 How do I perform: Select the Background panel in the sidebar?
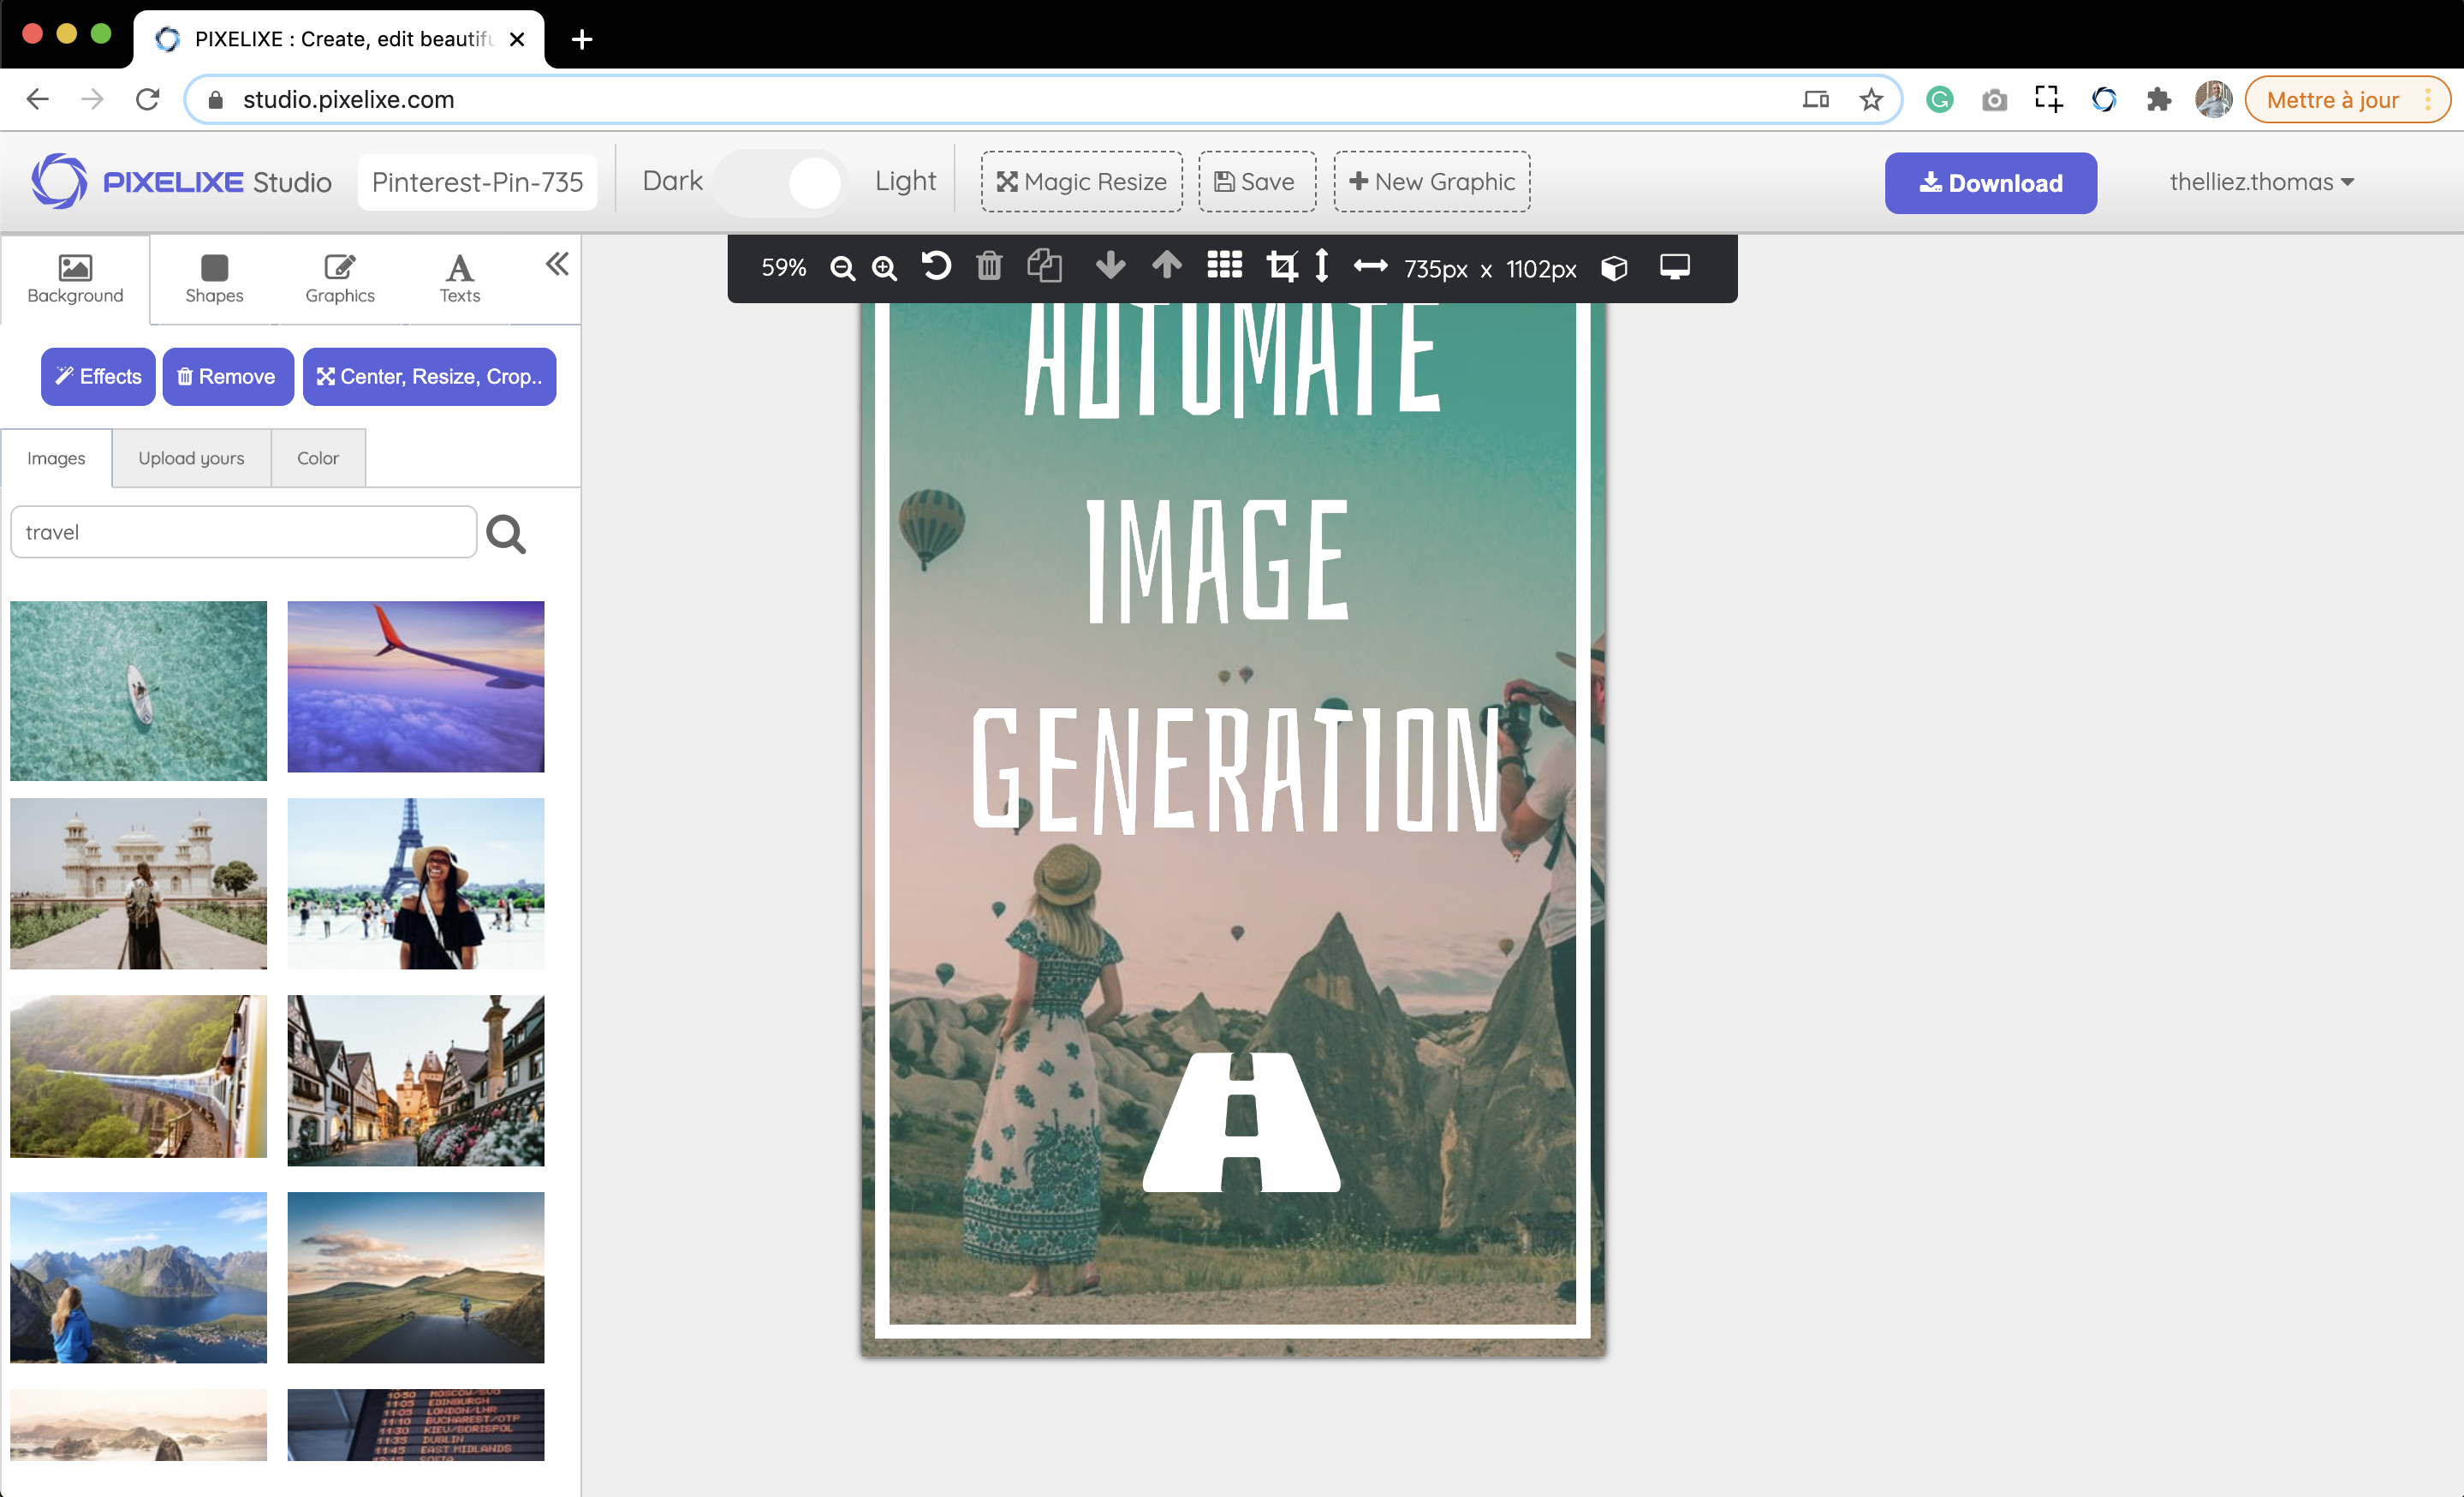click(x=75, y=280)
